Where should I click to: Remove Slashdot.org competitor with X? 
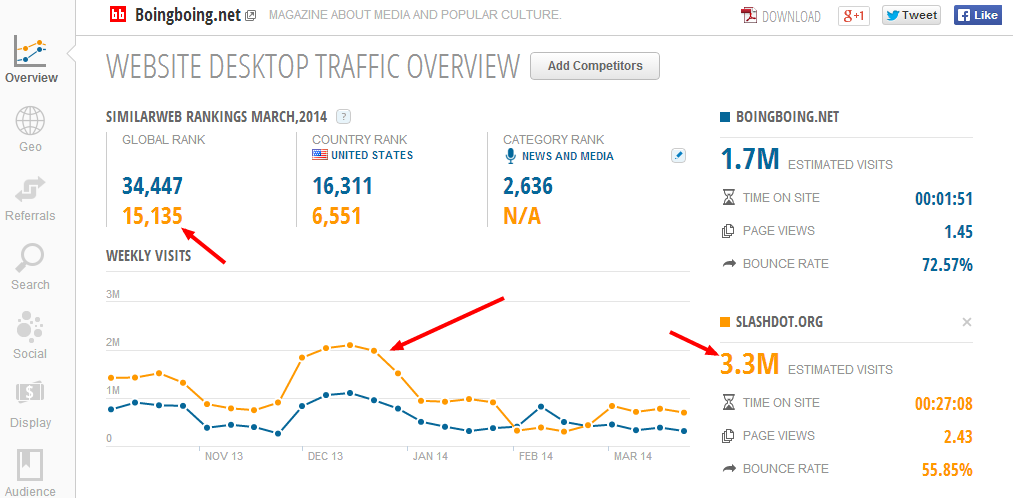(966, 322)
